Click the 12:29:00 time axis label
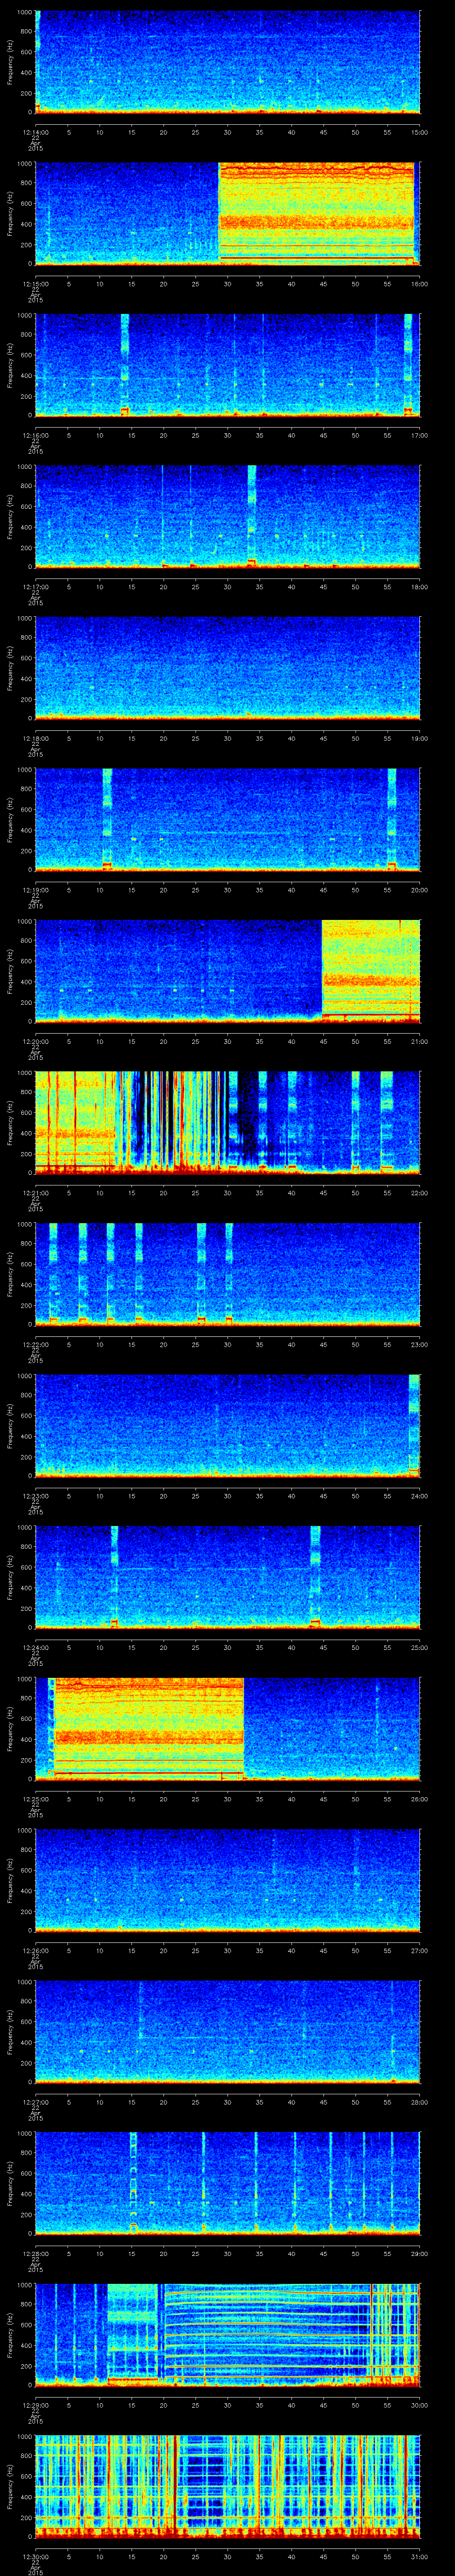The height and width of the screenshot is (2576, 455). coord(36,2405)
